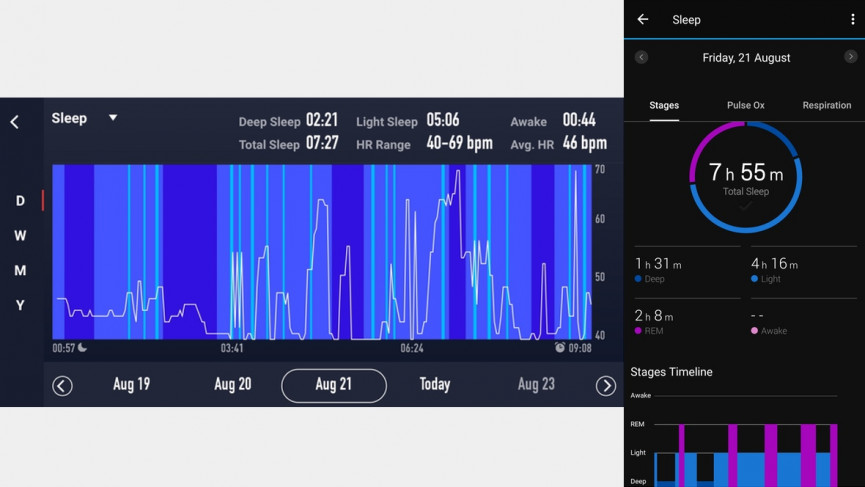Choose Aug 23 in the date strip

coord(536,384)
